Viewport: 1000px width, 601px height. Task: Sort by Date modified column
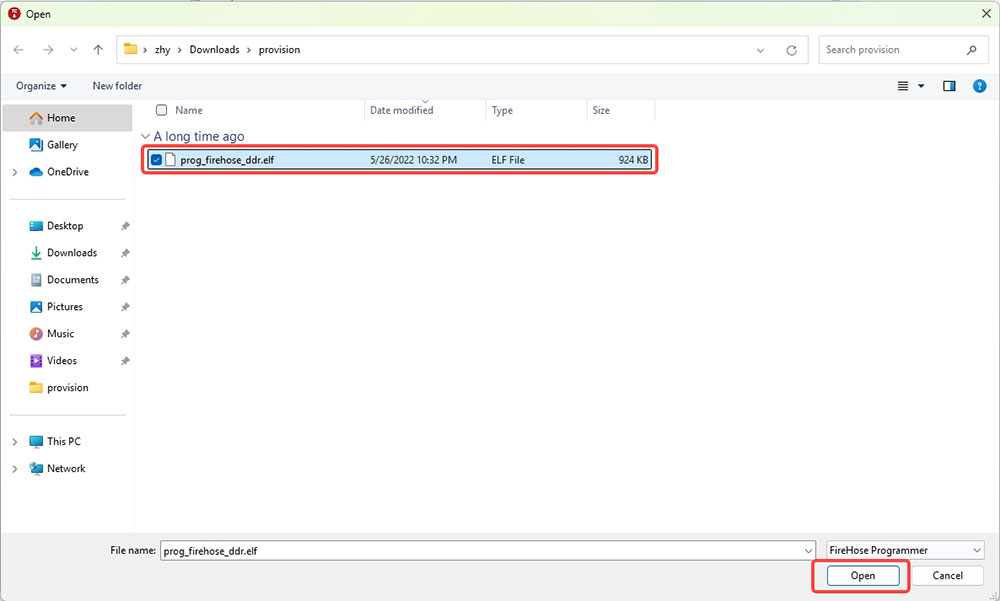coord(402,110)
